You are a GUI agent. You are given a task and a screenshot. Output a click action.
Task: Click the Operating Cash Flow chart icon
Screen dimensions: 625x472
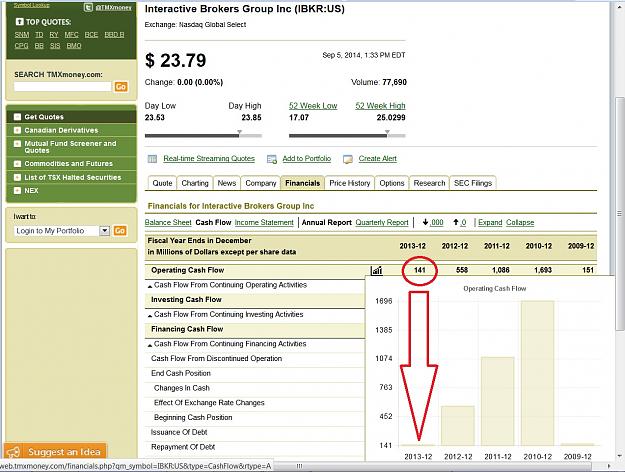(376, 270)
